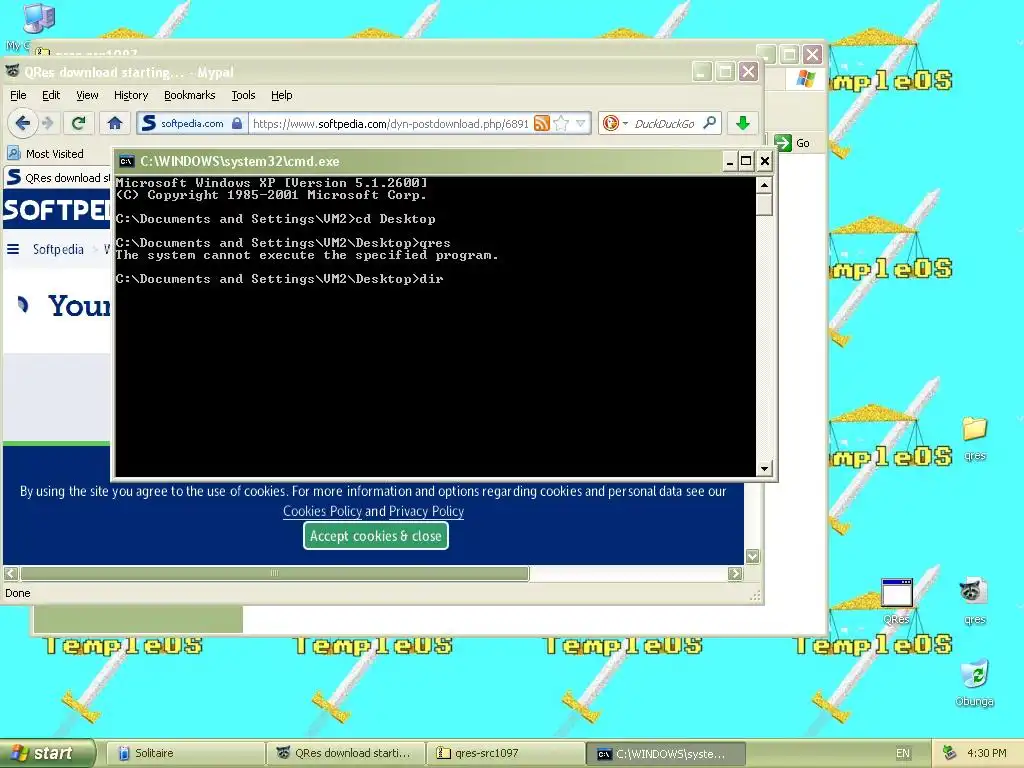Open the View menu in Mypal
Screen dimensions: 1024x768
click(87, 95)
